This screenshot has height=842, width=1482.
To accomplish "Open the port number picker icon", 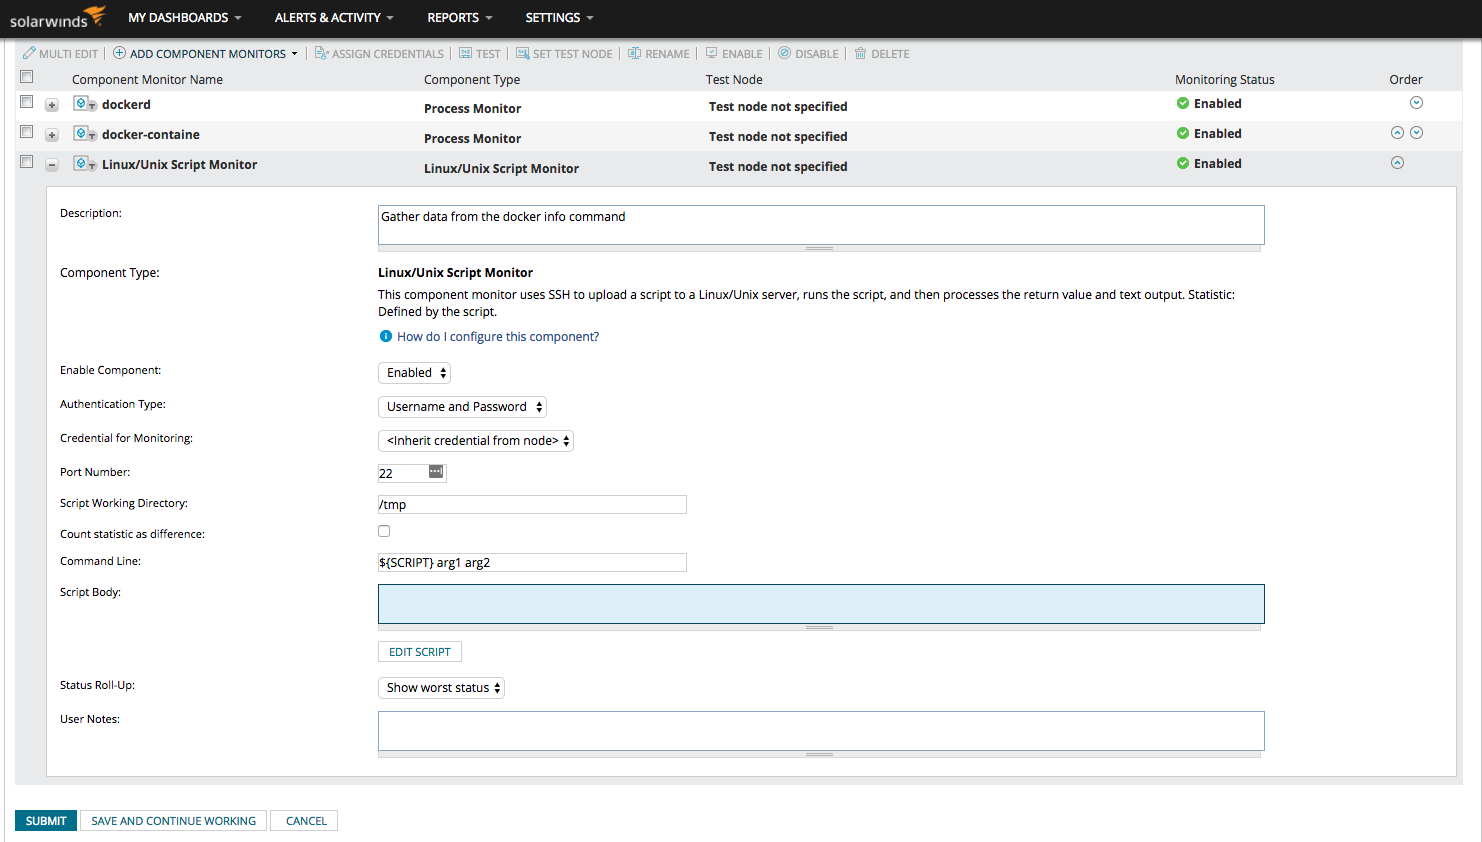I will tap(436, 472).
